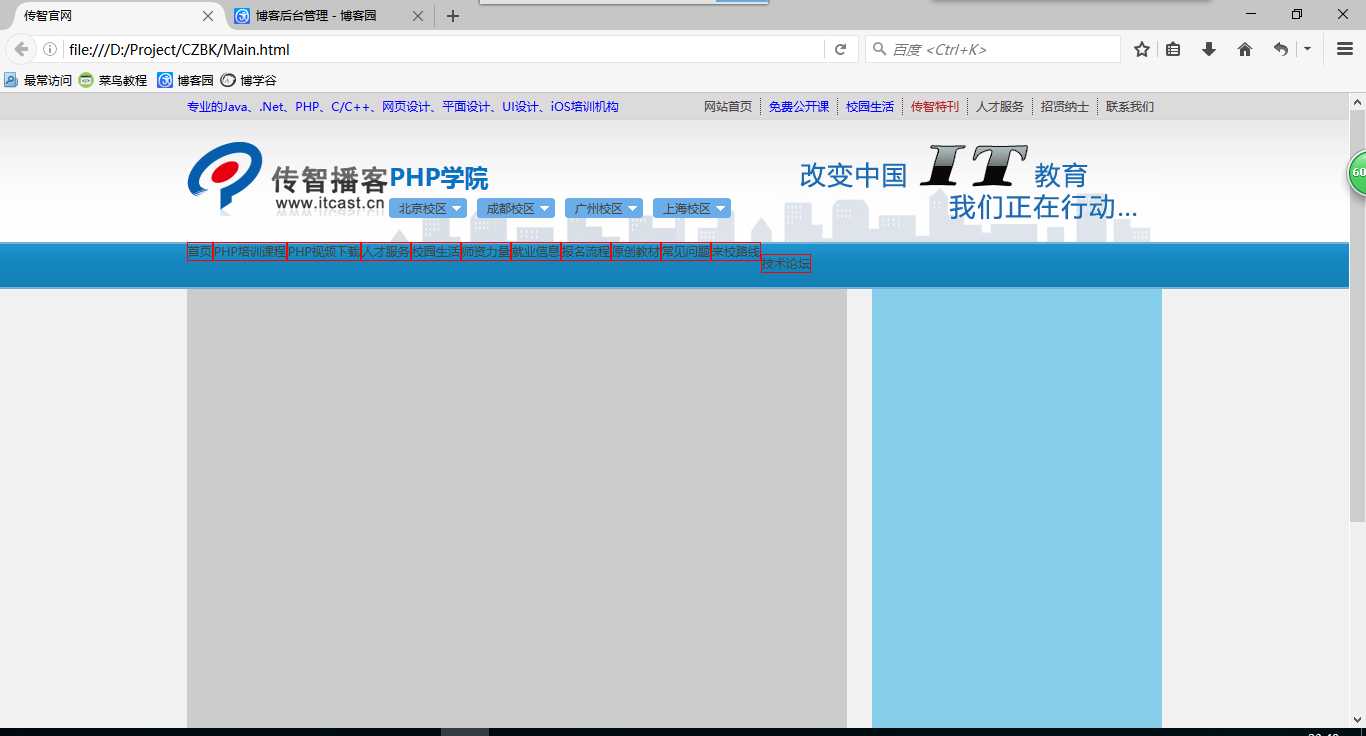
Task: Click the top-bar 人才服务 link
Action: coord(999,107)
